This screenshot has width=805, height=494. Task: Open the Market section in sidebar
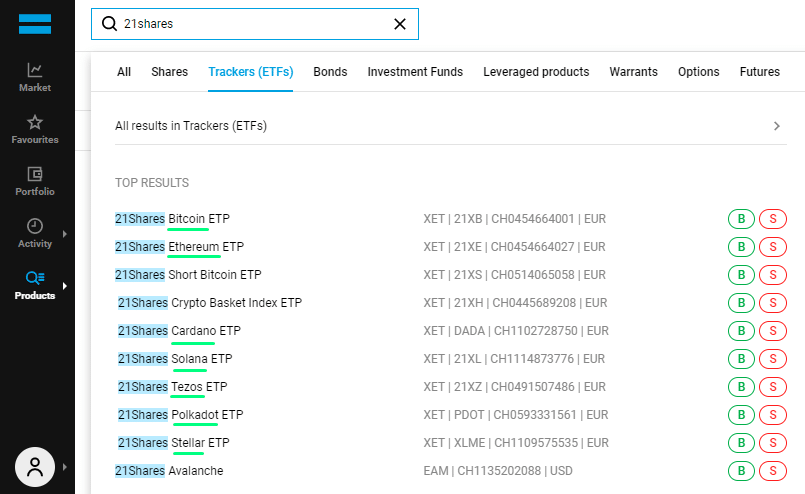click(x=35, y=77)
